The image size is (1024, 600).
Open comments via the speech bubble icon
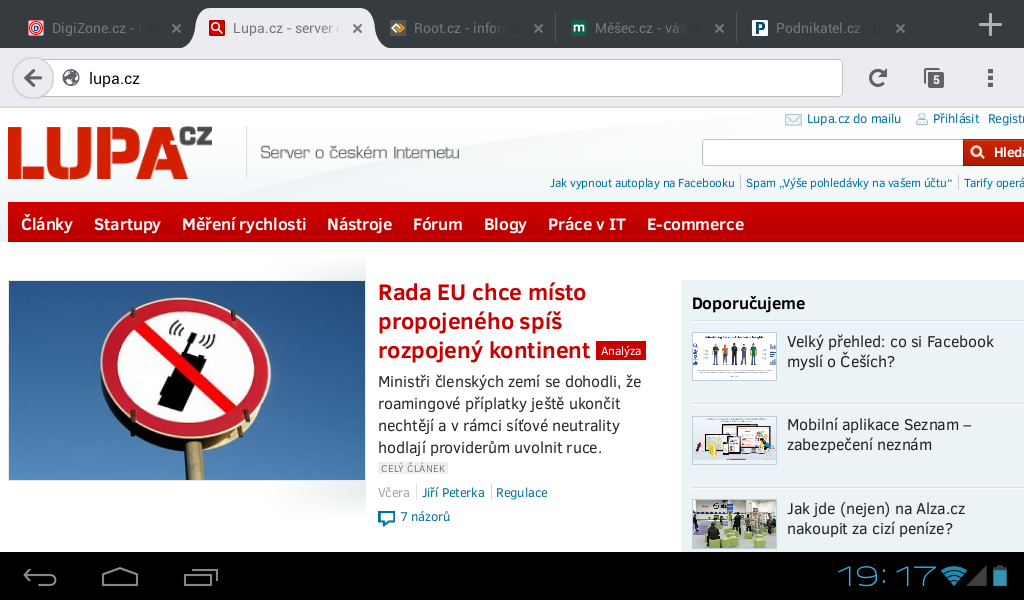click(386, 518)
